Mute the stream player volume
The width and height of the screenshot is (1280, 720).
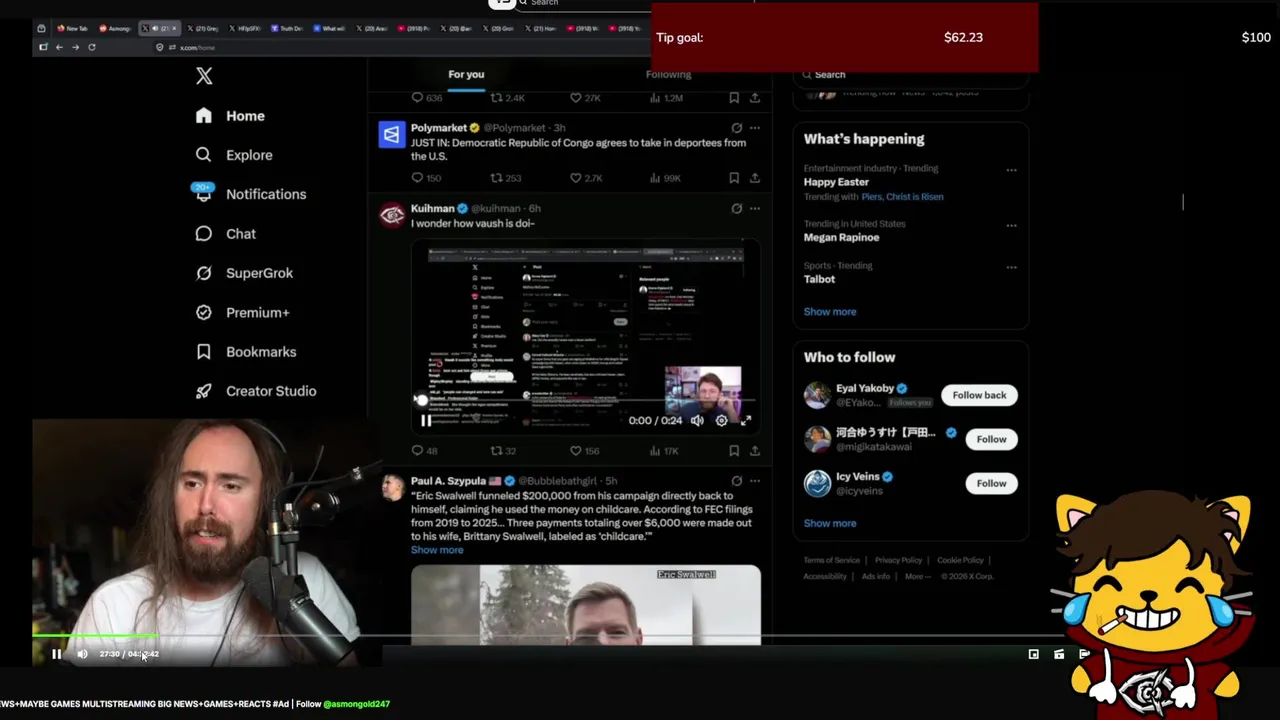point(82,654)
